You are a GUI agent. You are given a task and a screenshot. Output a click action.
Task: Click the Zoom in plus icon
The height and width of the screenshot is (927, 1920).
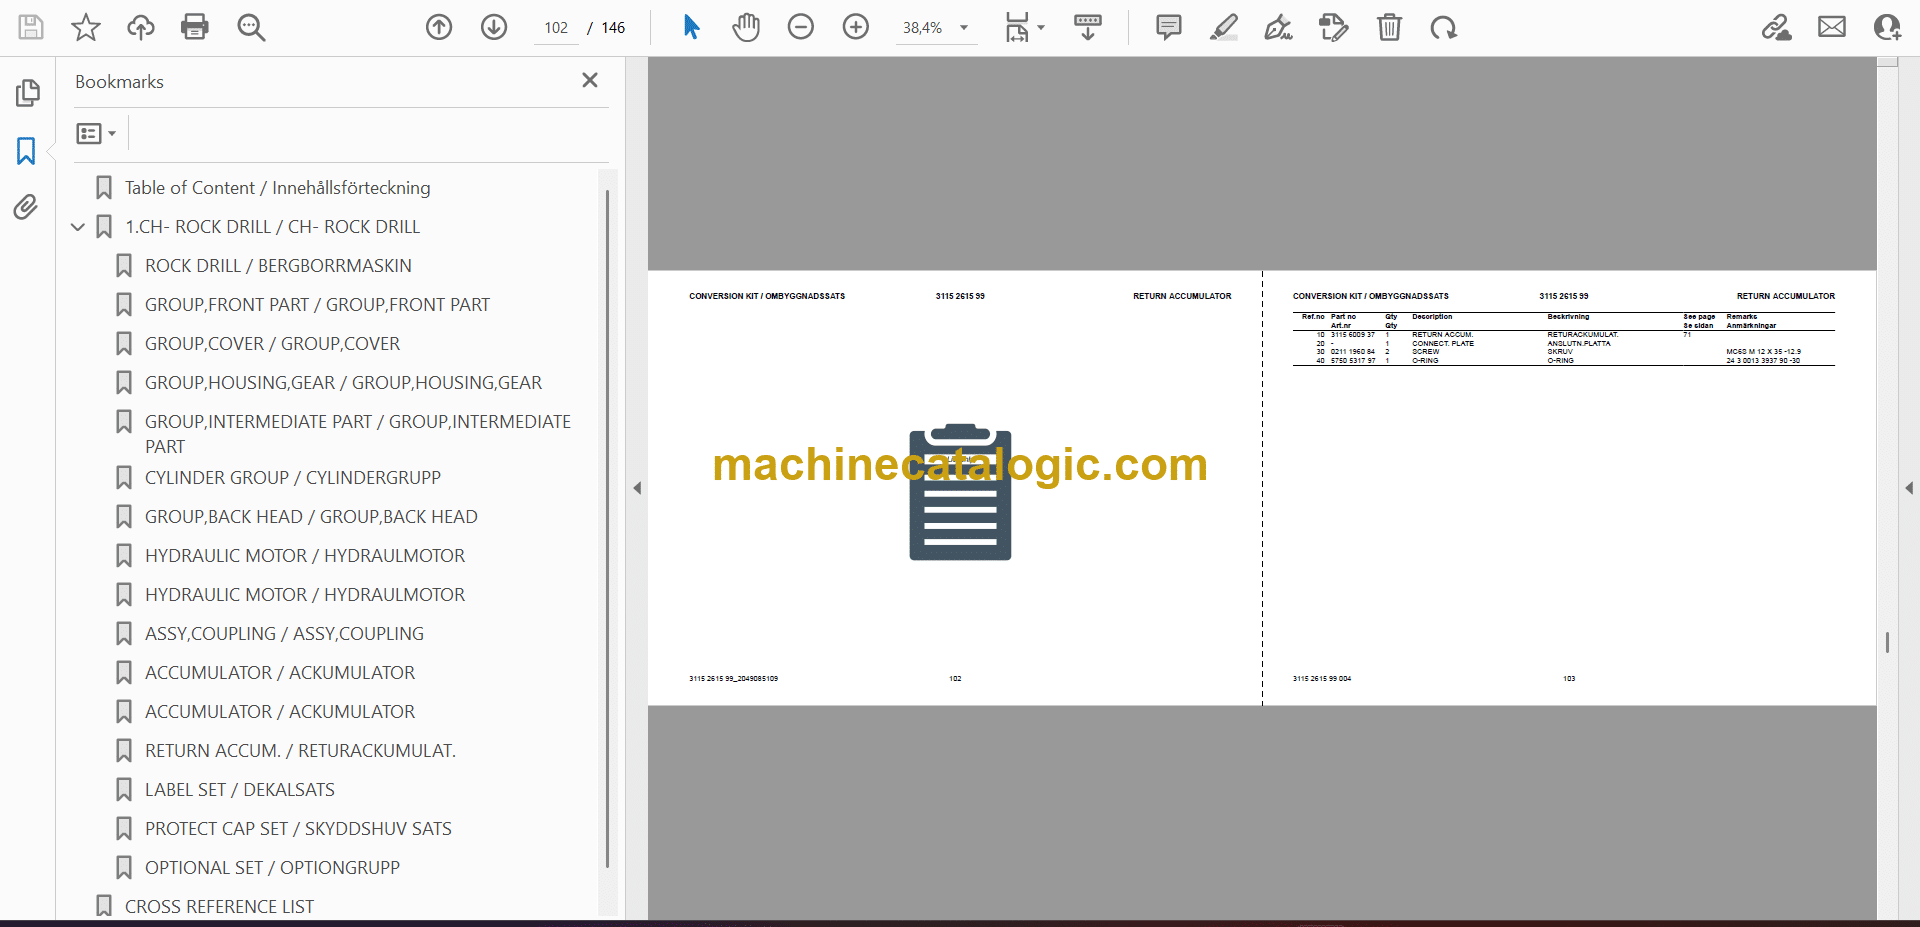point(856,27)
